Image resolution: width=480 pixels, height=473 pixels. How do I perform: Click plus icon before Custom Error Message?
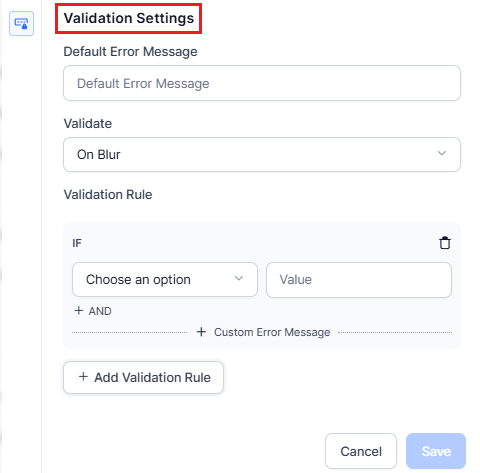click(201, 332)
